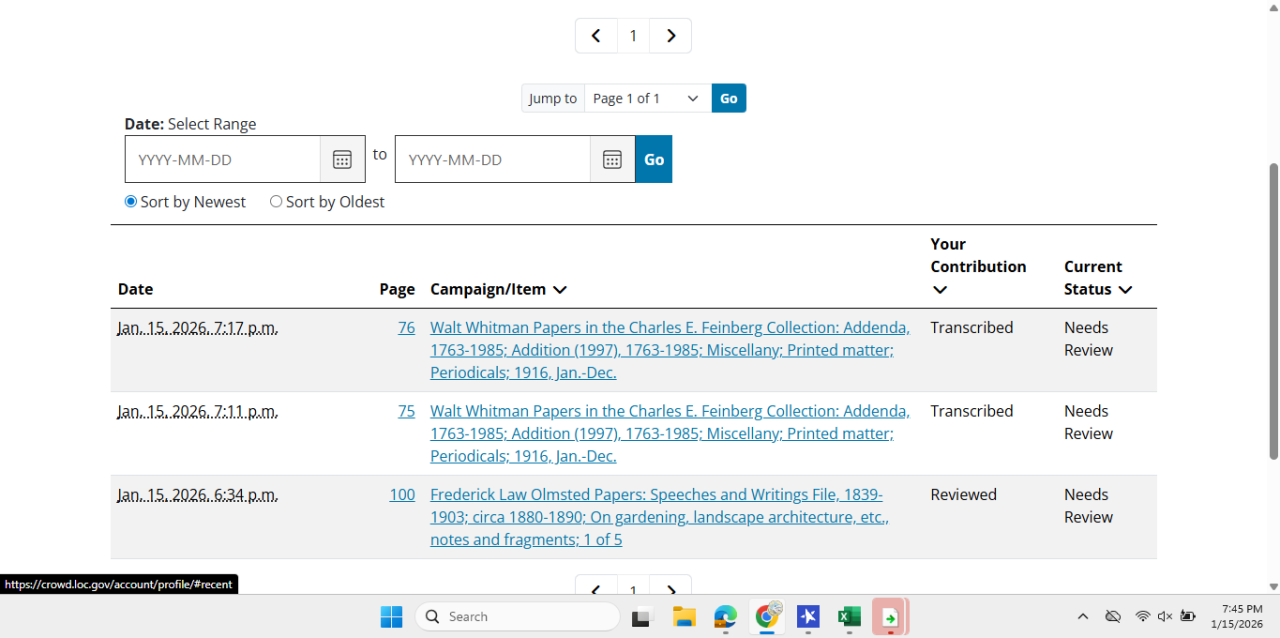Open Walt Whitman Papers link for 7:17 p.m. row
Viewport: 1280px width, 638px height.
pos(670,350)
